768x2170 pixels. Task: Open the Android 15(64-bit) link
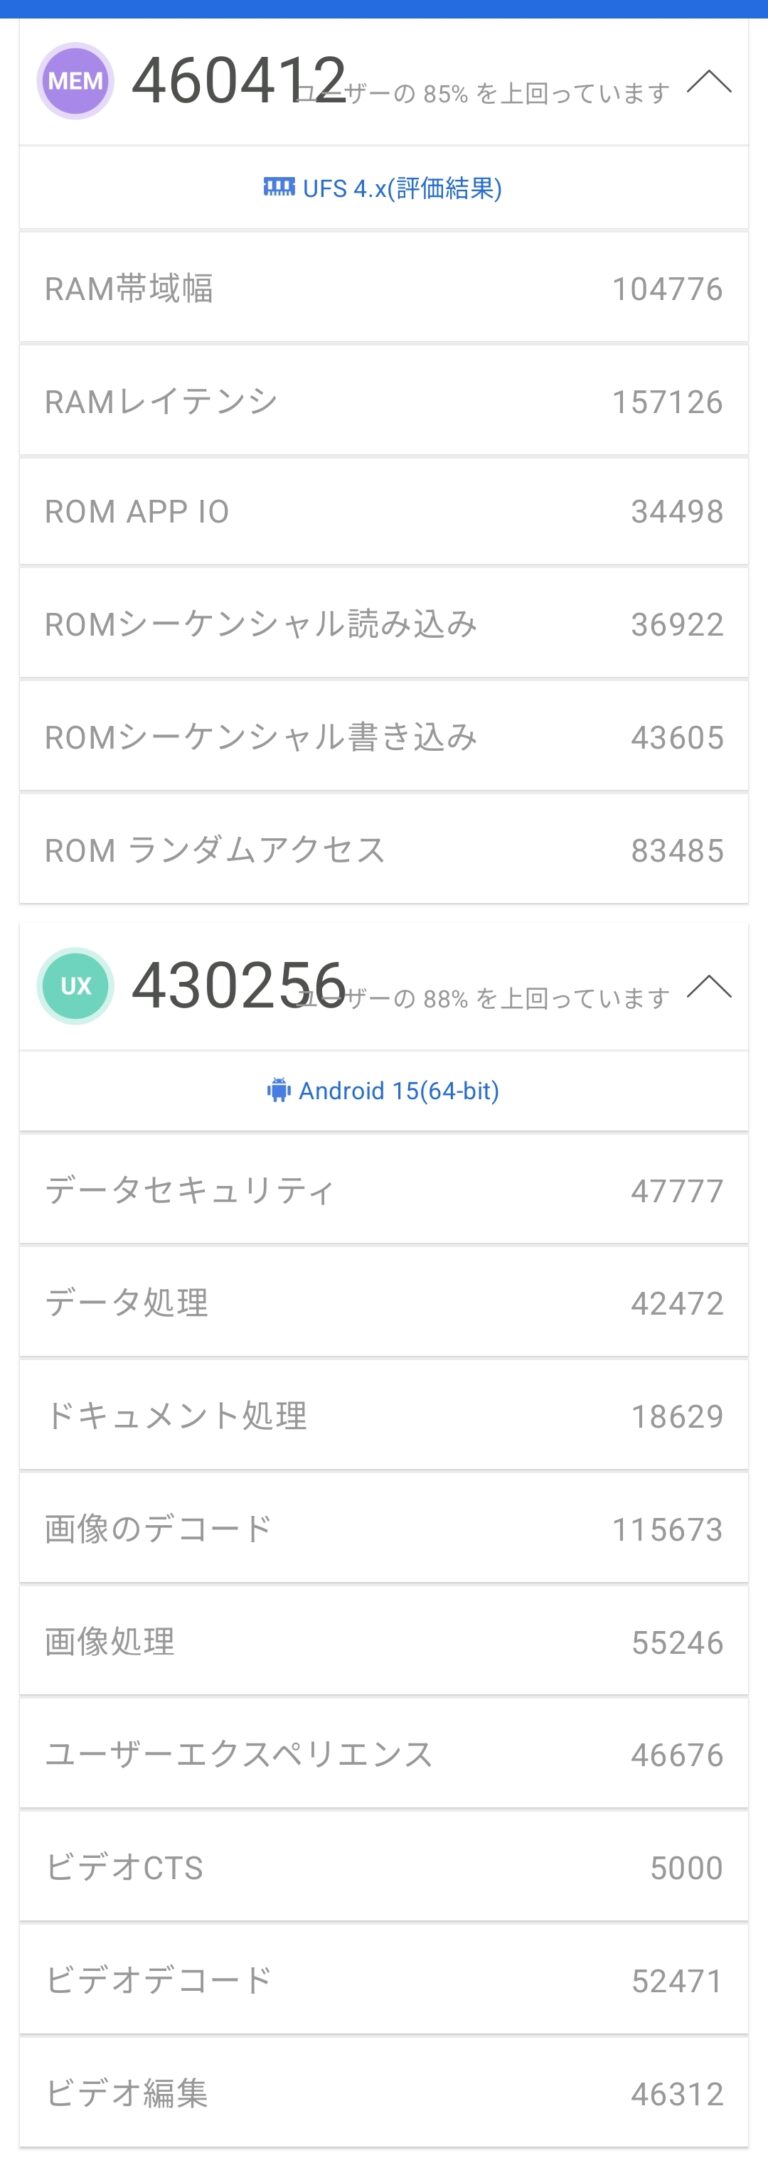[x=398, y=1091]
